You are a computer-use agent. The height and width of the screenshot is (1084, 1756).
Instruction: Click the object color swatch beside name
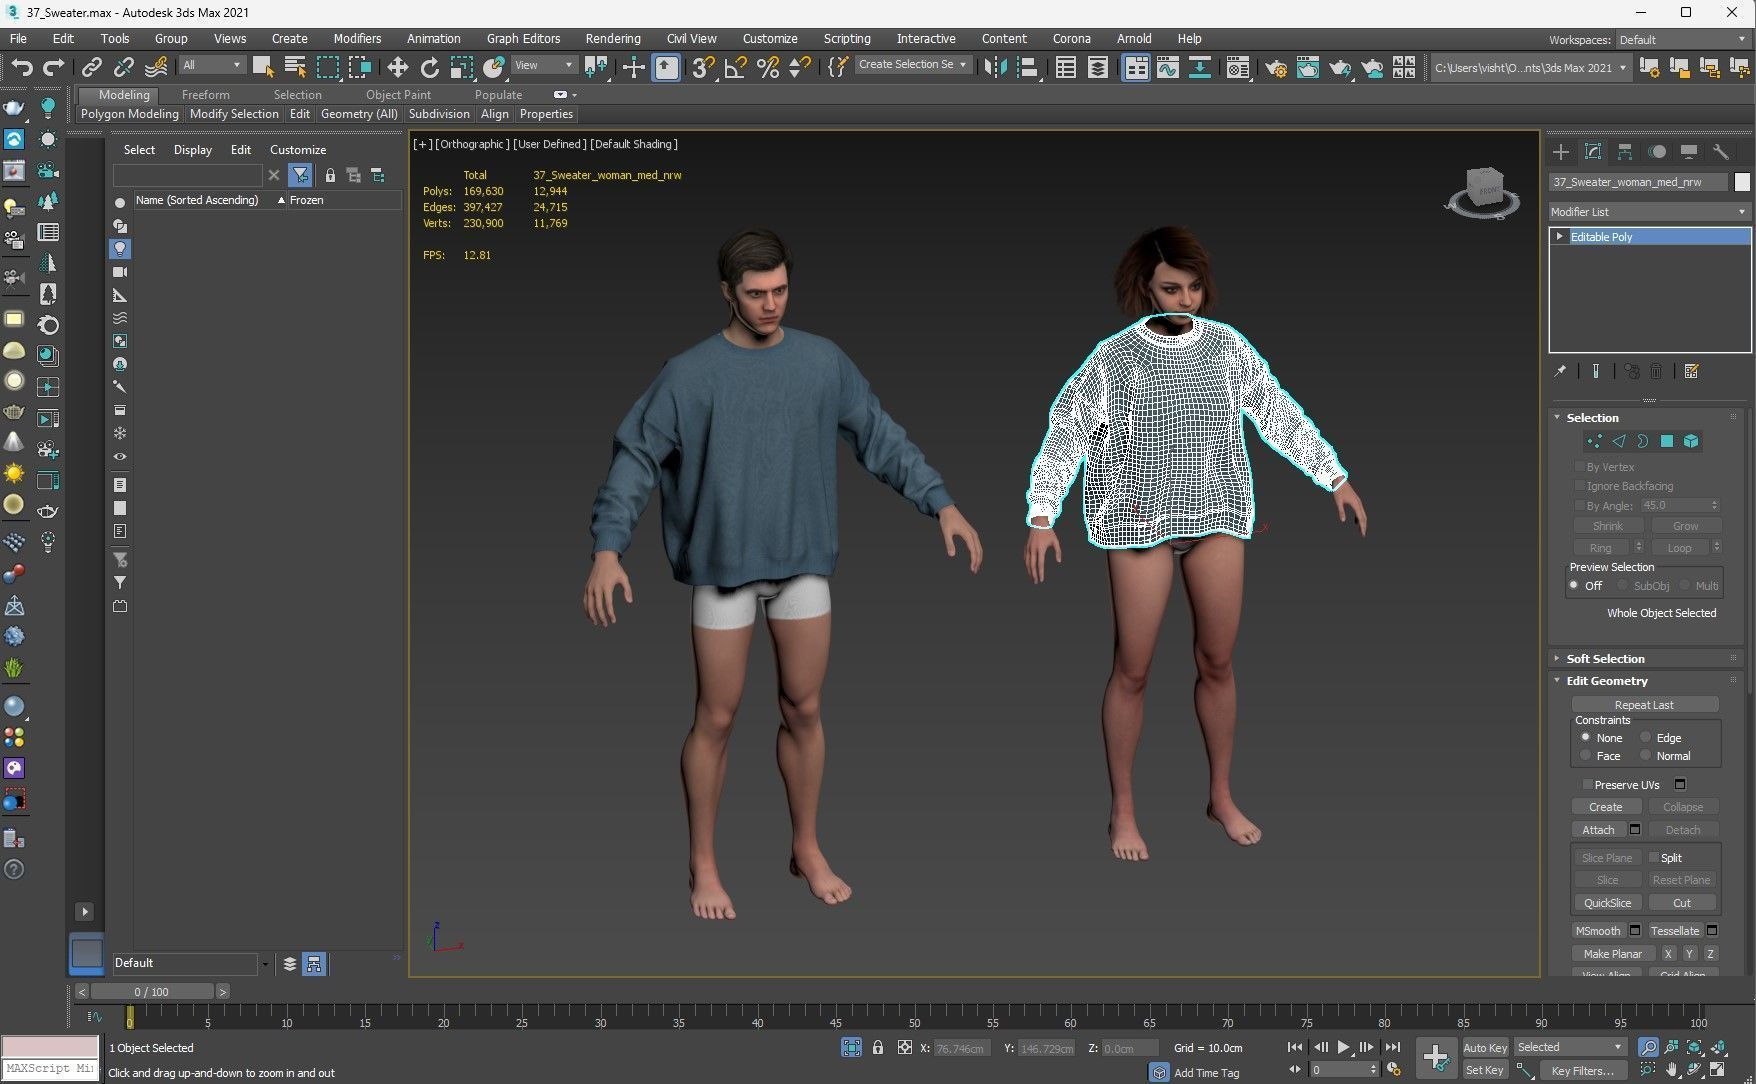pyautogui.click(x=1742, y=182)
